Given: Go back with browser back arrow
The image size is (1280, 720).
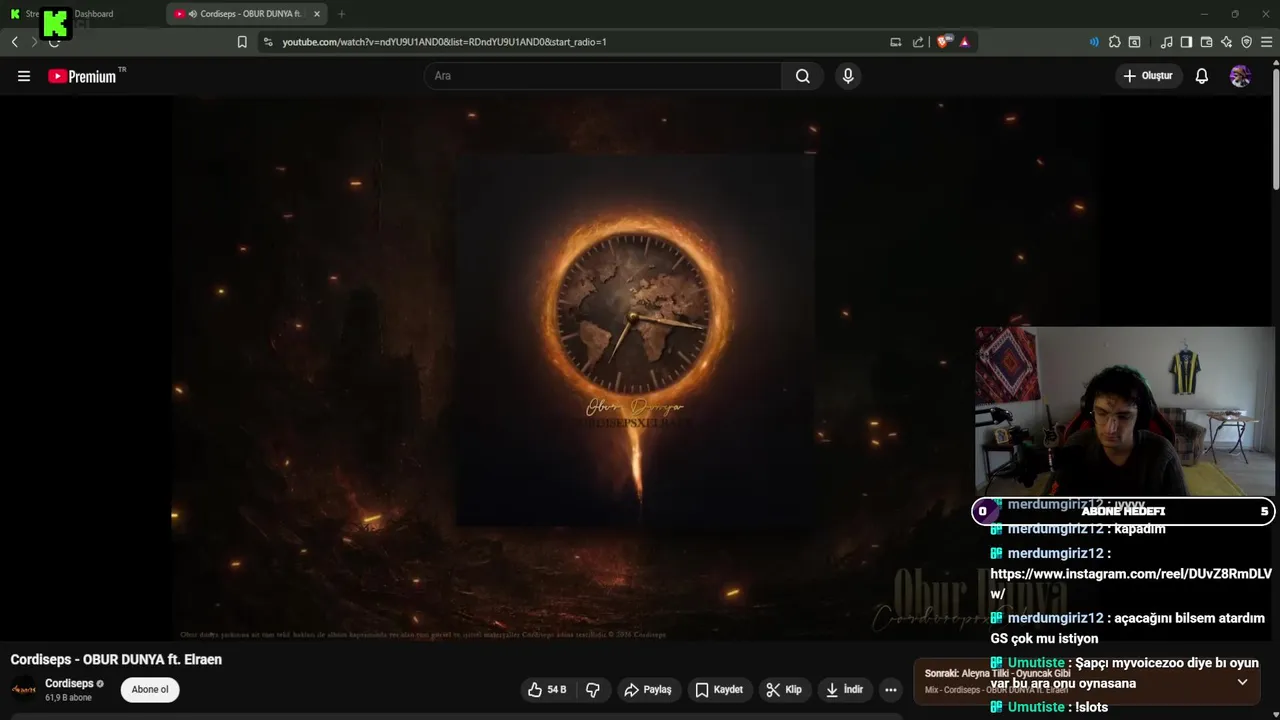Looking at the screenshot, I should point(15,42).
